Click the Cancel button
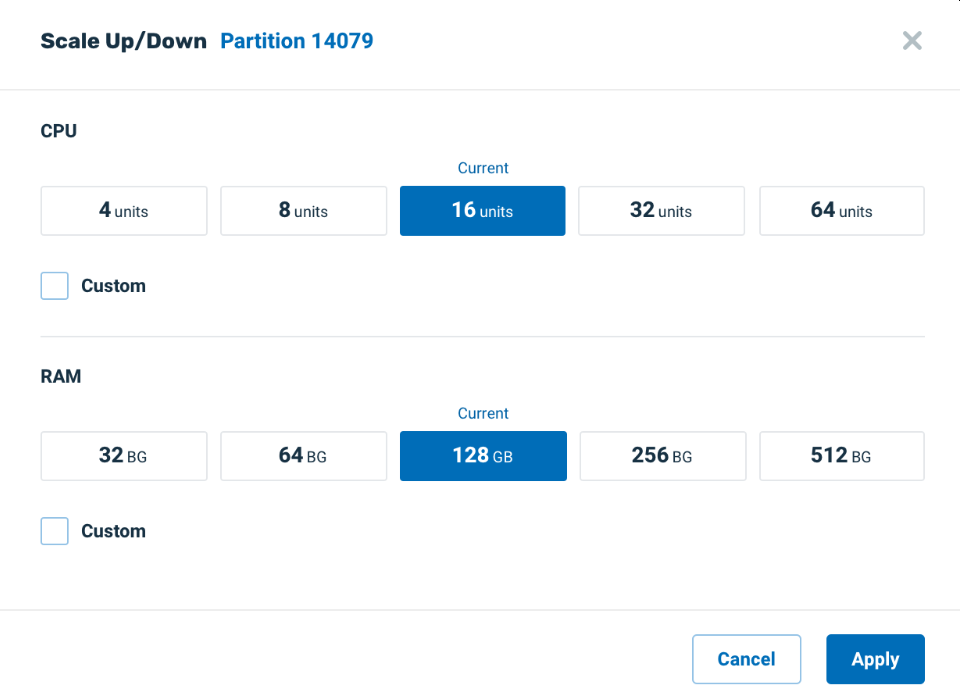The width and height of the screenshot is (960, 699). click(x=746, y=659)
